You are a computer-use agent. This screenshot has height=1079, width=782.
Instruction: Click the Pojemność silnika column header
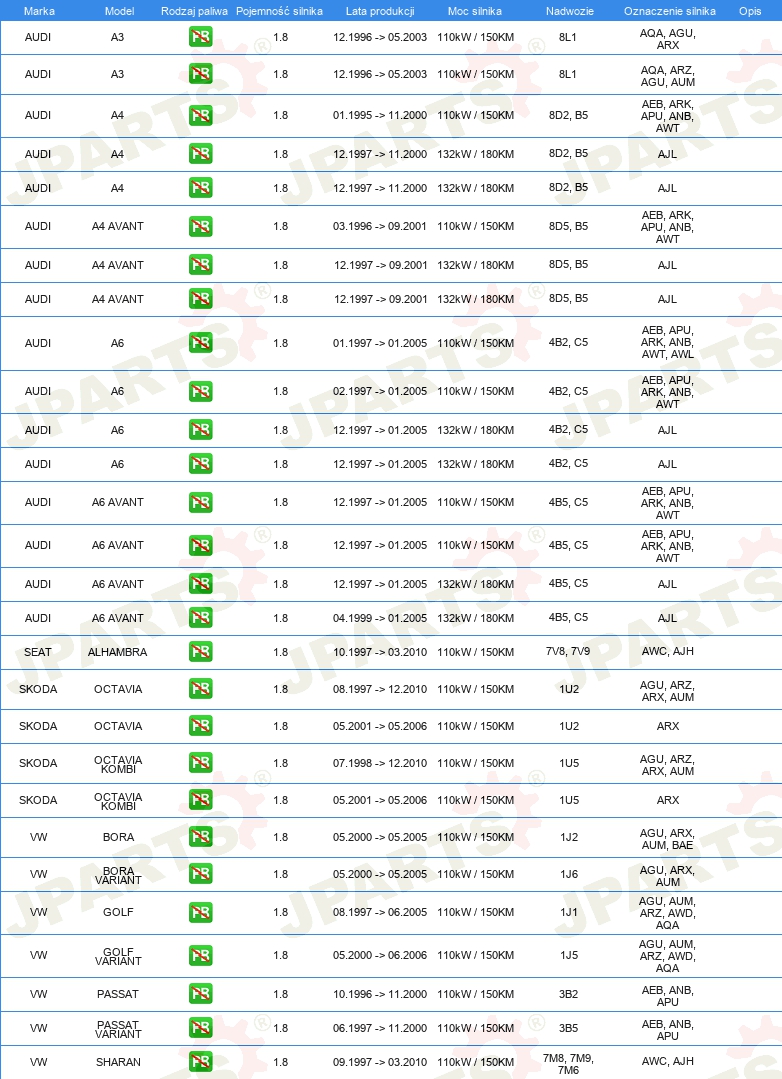click(279, 11)
